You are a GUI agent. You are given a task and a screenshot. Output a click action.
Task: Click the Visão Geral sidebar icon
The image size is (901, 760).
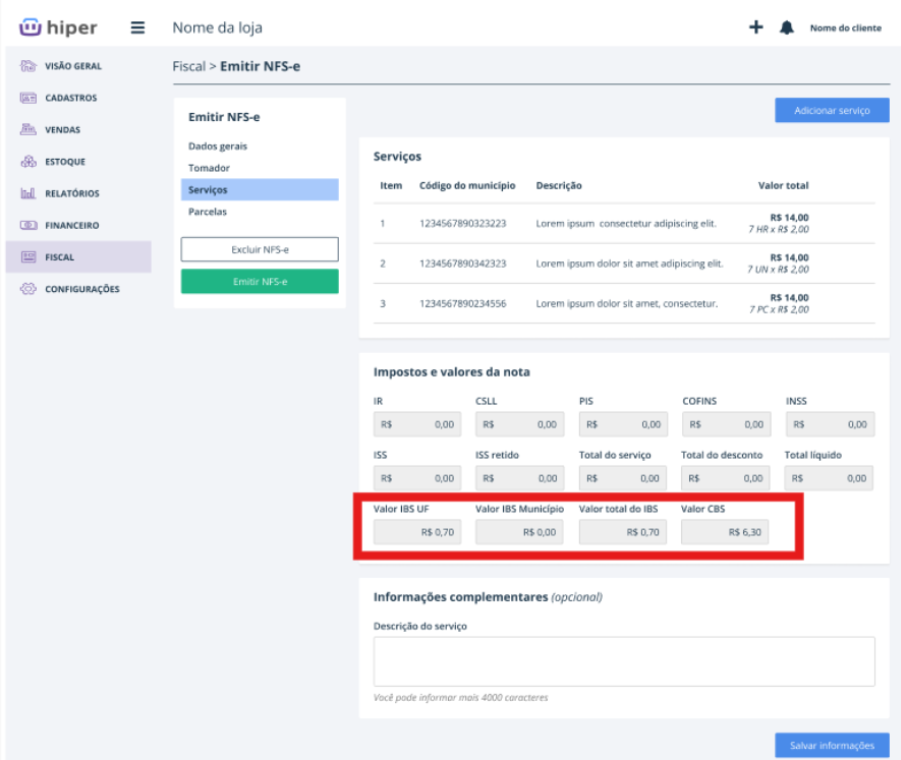coord(28,66)
